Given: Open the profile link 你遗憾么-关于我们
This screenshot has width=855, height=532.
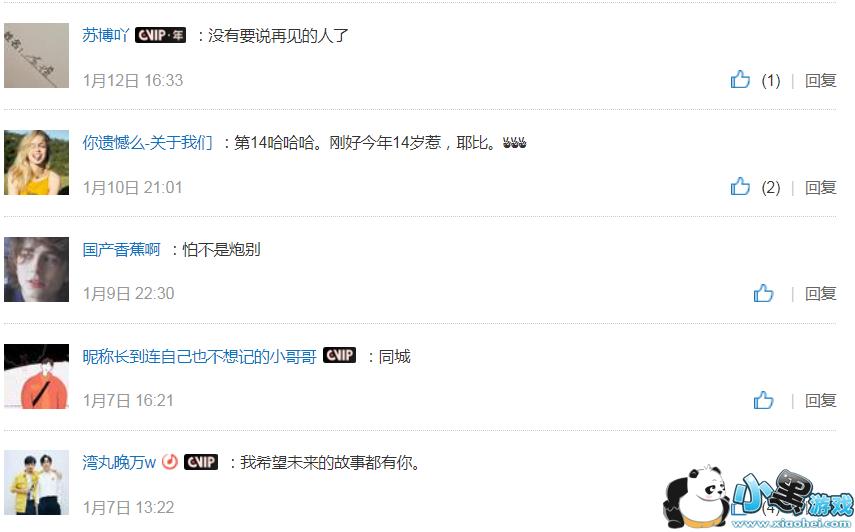Looking at the screenshot, I should pos(147,142).
